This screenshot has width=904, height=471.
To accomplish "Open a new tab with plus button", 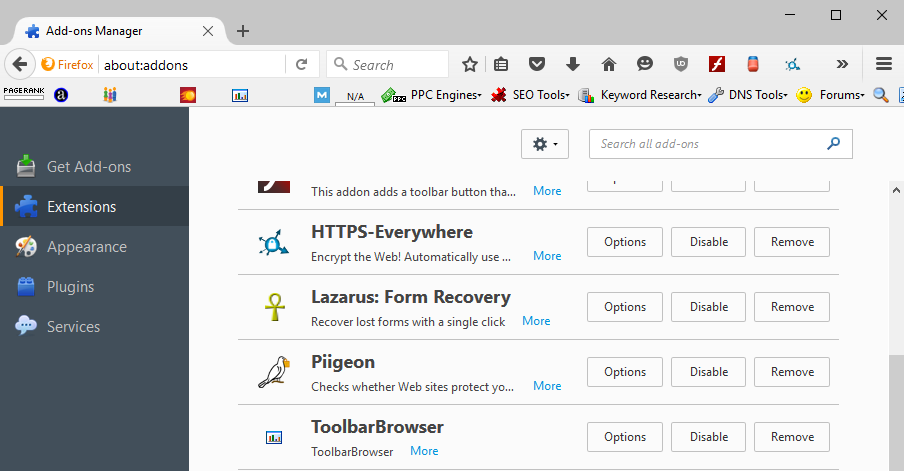I will pos(243,31).
